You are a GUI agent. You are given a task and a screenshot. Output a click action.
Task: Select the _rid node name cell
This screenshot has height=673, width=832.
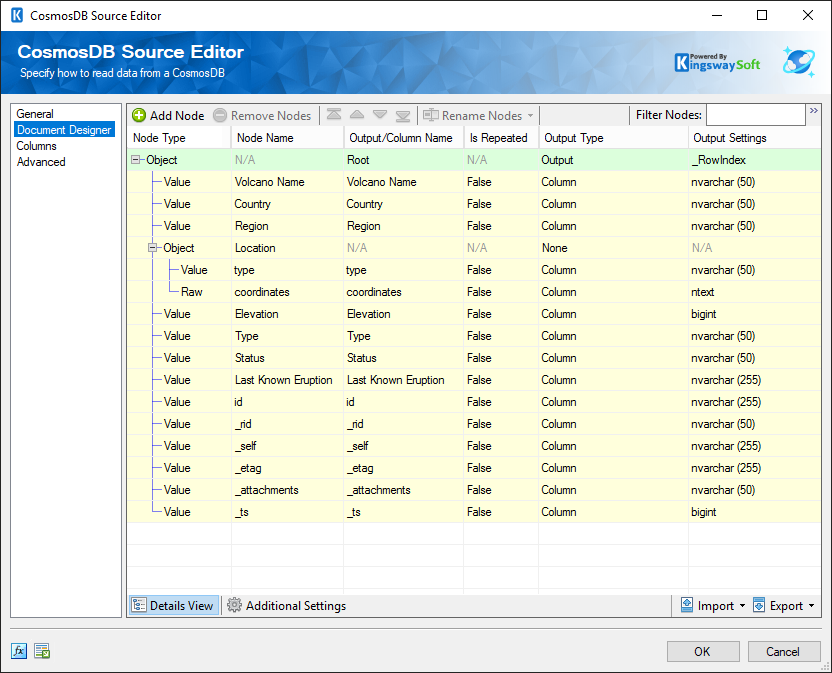pyautogui.click(x=287, y=424)
